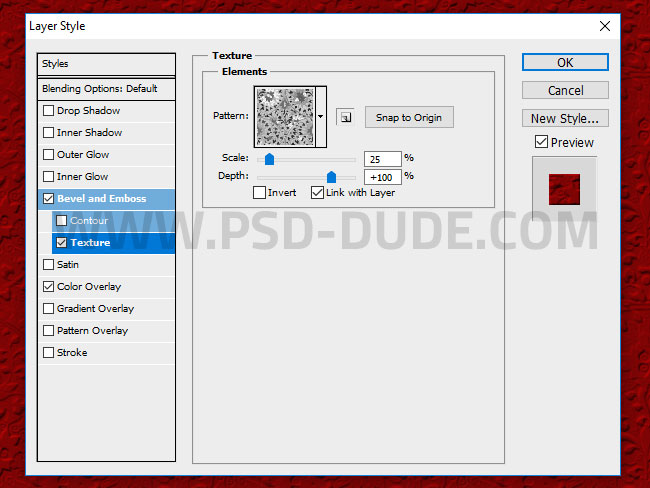Viewport: 650px width, 488px height.
Task: Click the Cancel button
Action: [565, 90]
